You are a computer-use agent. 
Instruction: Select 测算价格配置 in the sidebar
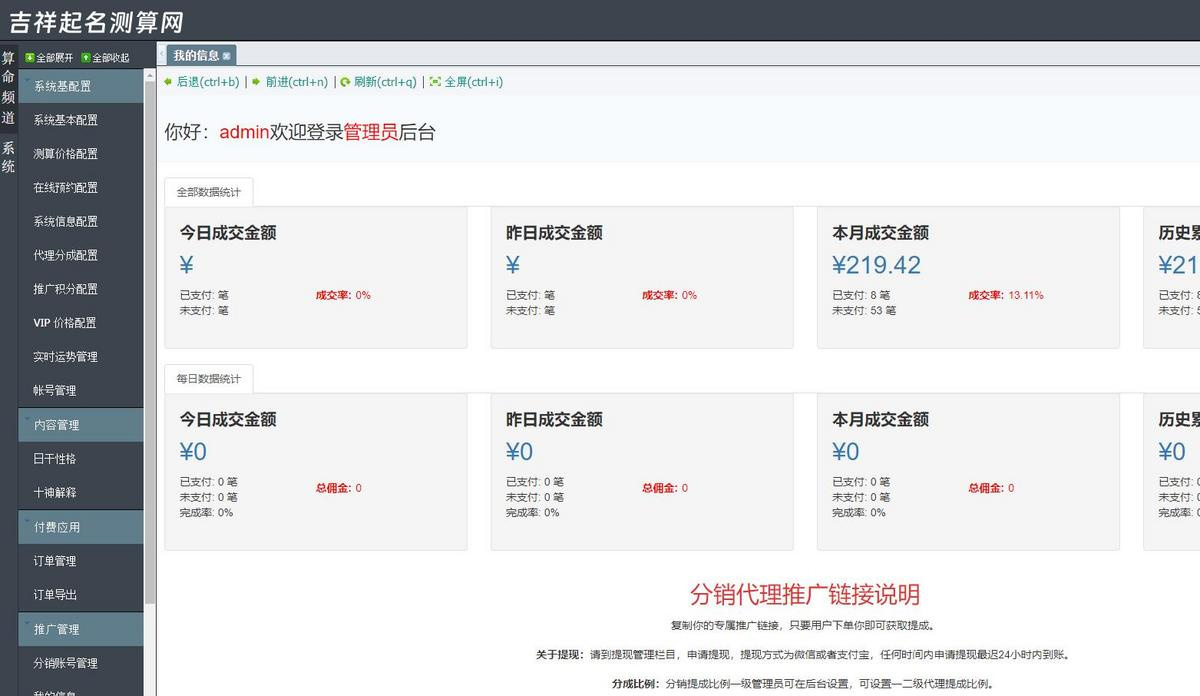click(x=80, y=153)
